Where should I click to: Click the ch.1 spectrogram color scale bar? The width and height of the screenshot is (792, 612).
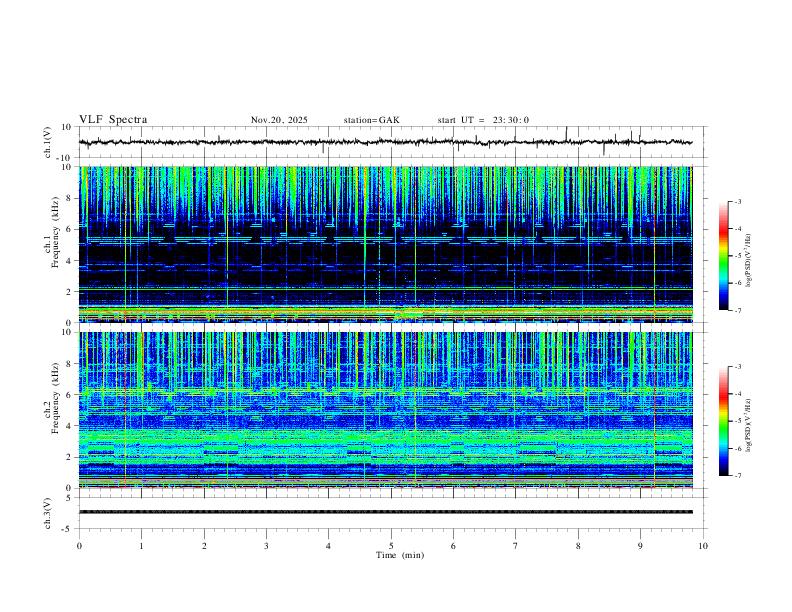point(724,256)
